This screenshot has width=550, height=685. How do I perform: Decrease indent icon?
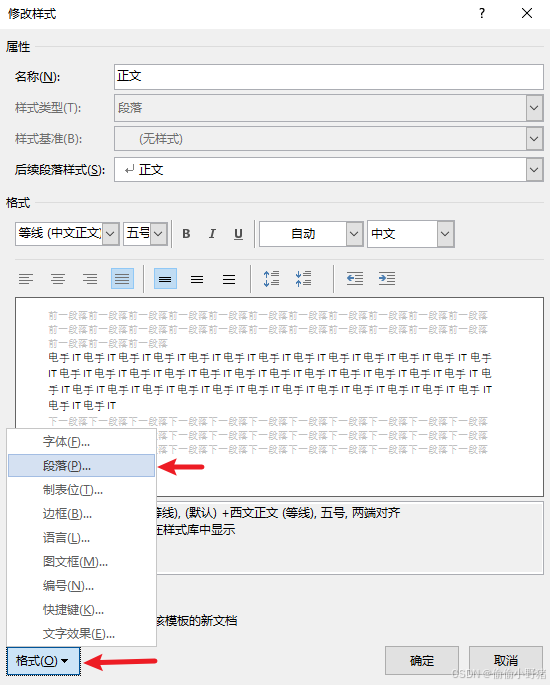click(x=355, y=279)
